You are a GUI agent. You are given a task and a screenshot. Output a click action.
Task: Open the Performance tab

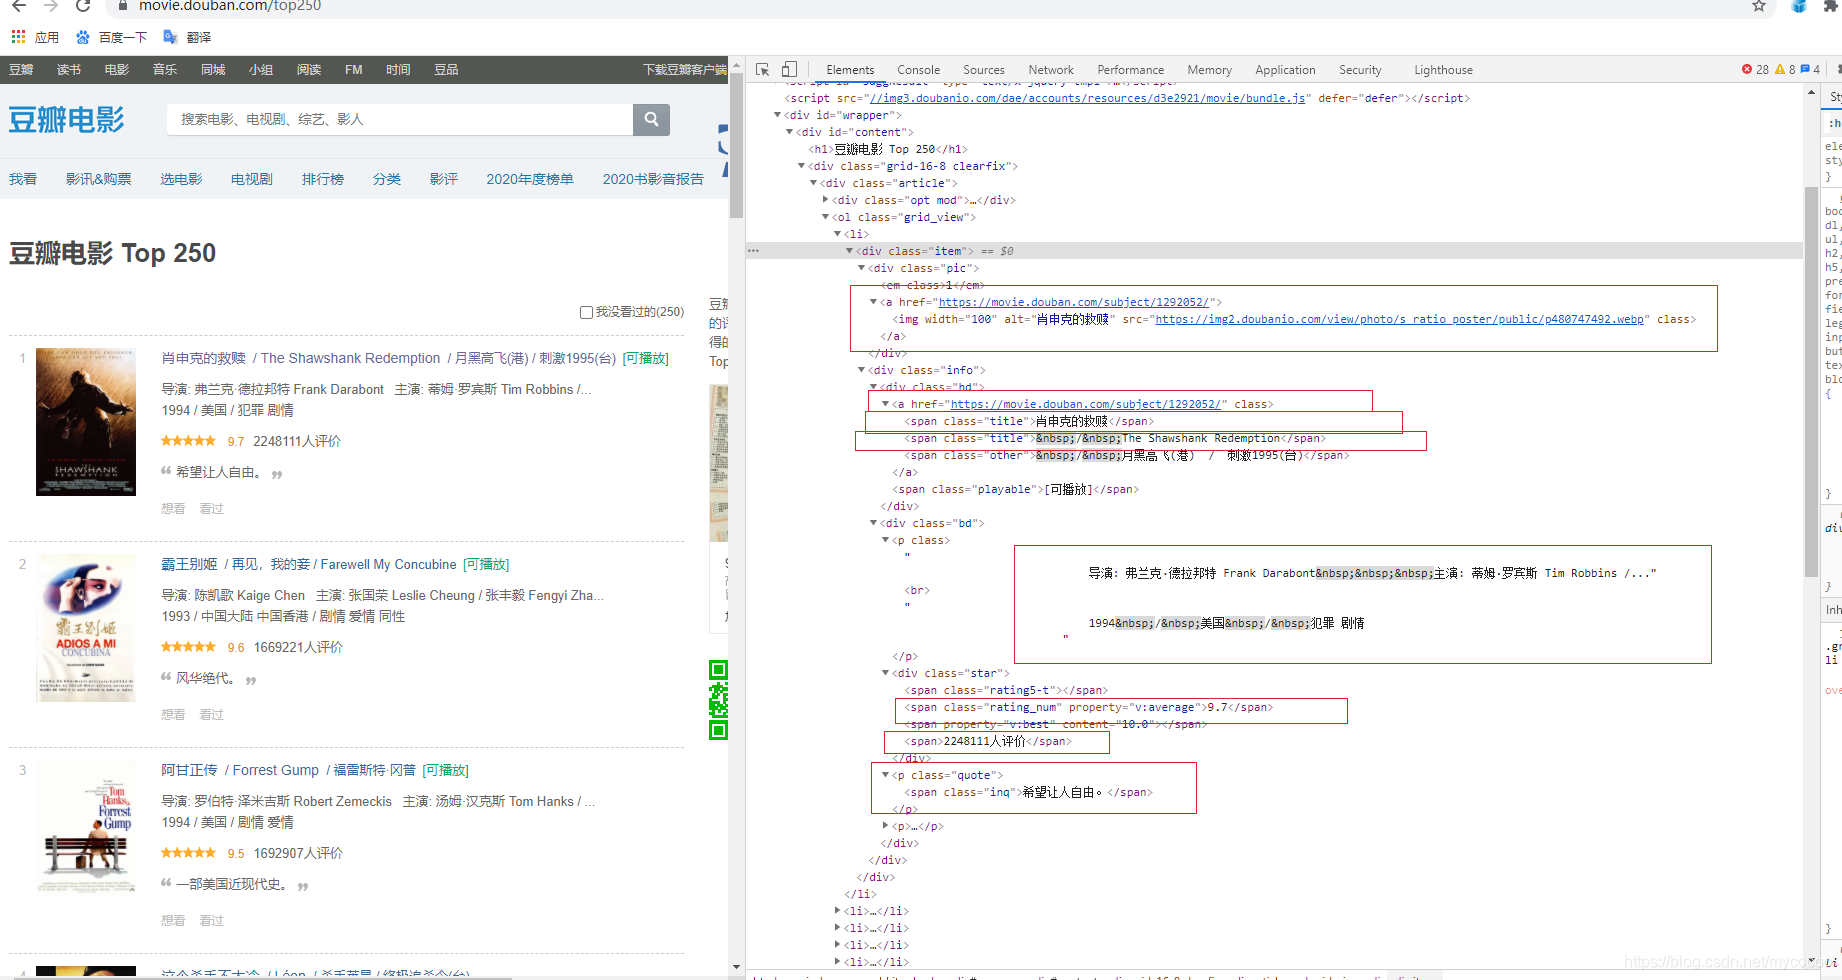point(1130,70)
